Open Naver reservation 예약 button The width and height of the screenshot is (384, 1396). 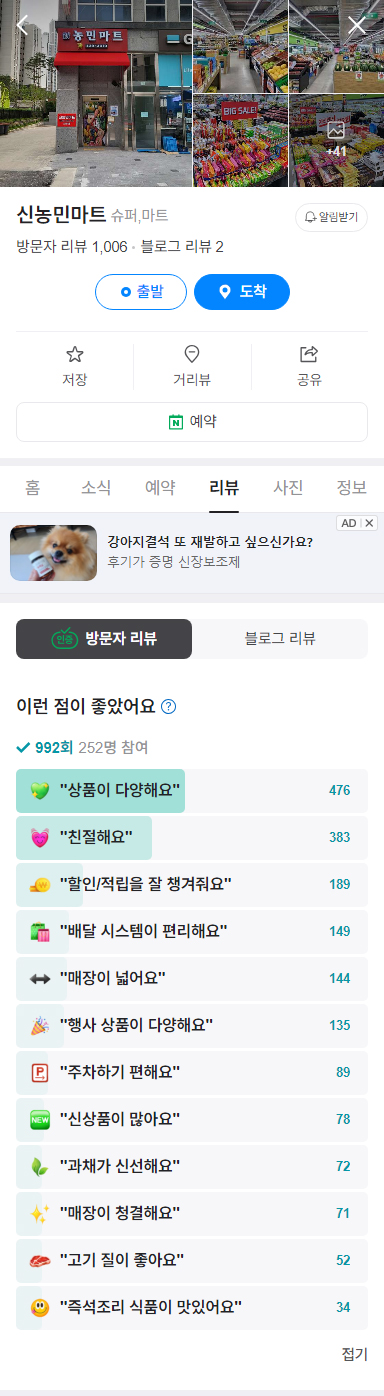click(192, 422)
